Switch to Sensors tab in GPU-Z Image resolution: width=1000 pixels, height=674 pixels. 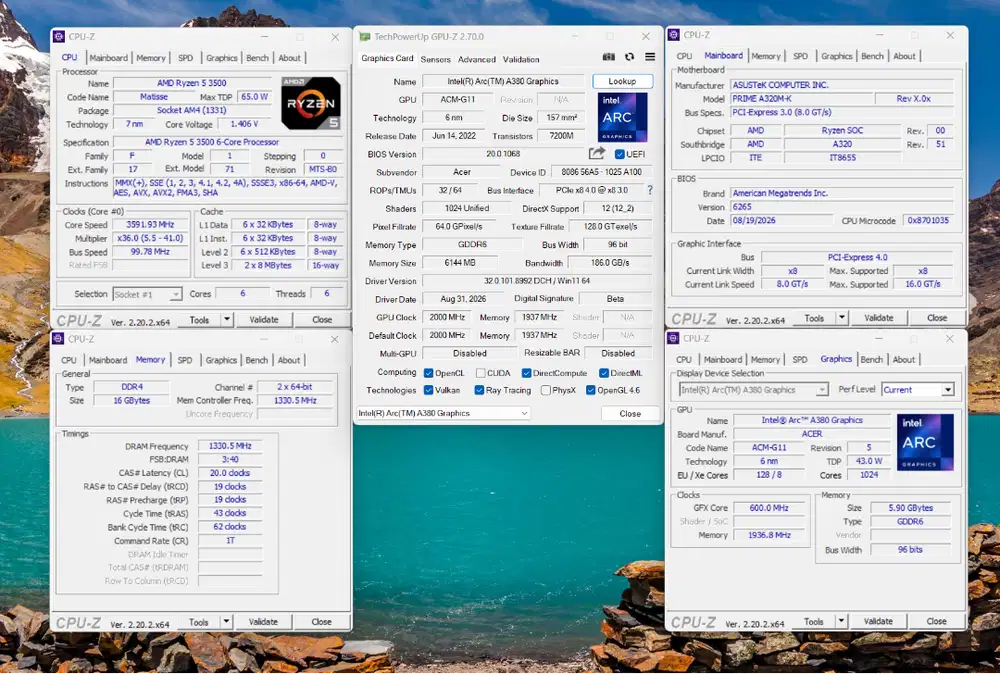[436, 59]
